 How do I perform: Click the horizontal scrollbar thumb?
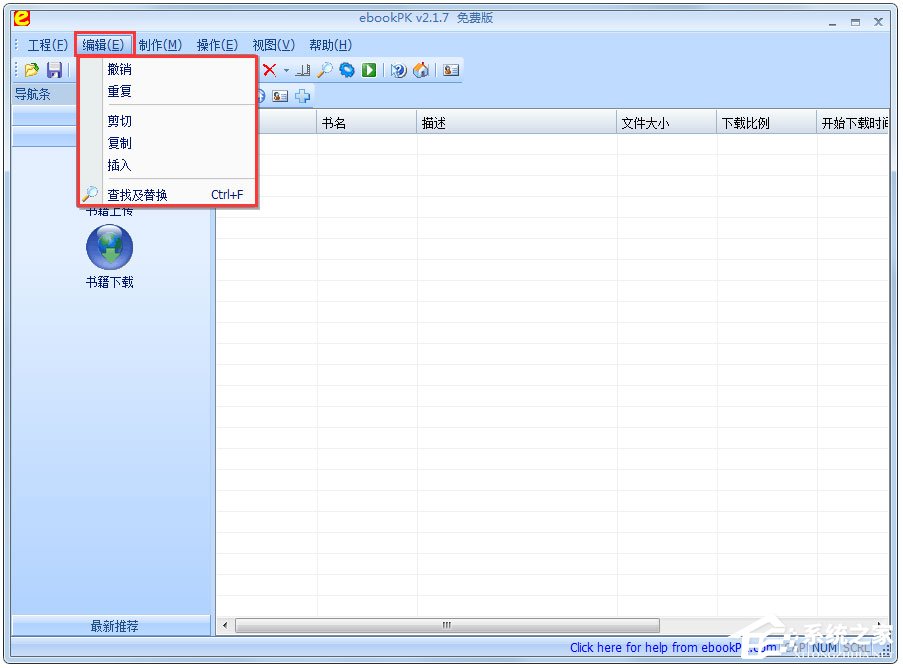(x=447, y=625)
